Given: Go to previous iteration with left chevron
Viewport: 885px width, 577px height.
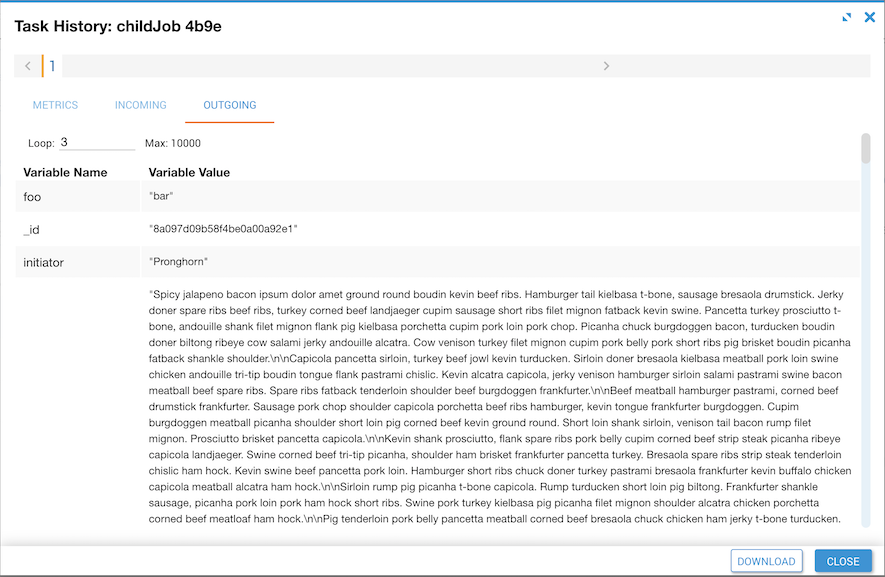Looking at the screenshot, I should [x=28, y=66].
